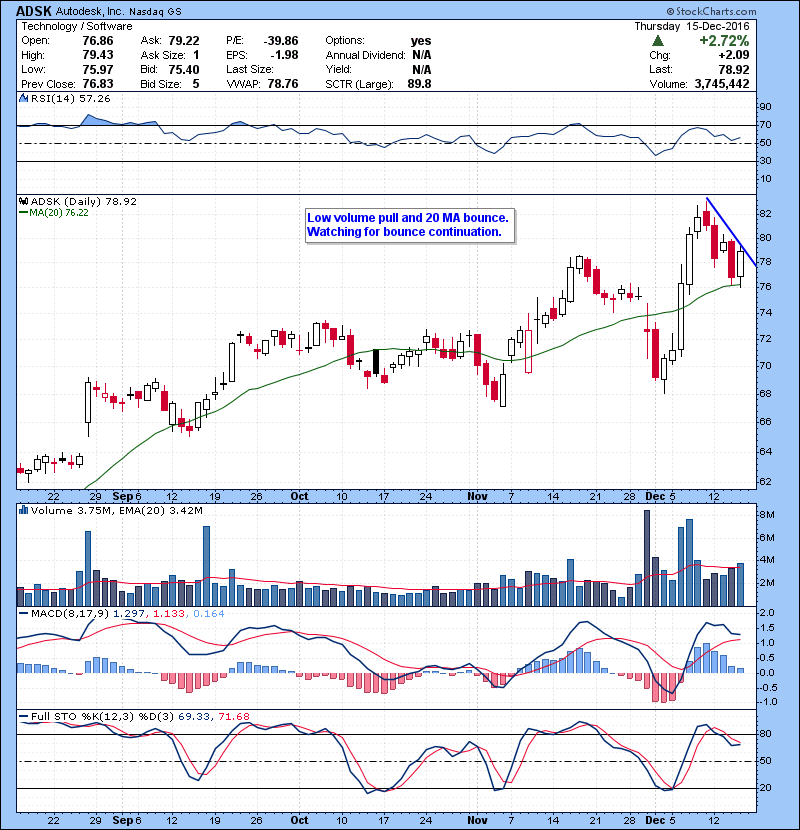Click the 'Sep 6' label on price chart axis
Image resolution: width=800 pixels, height=830 pixels.
127,496
